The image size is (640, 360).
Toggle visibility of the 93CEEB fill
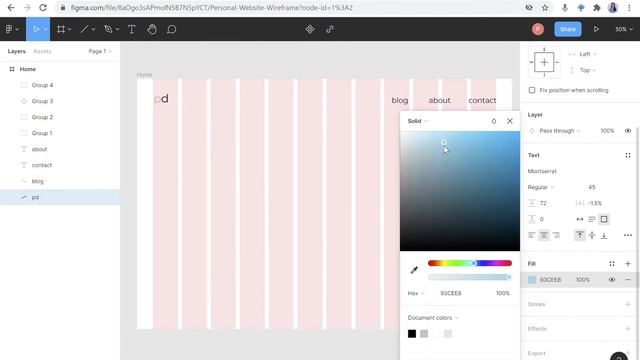[x=611, y=280]
